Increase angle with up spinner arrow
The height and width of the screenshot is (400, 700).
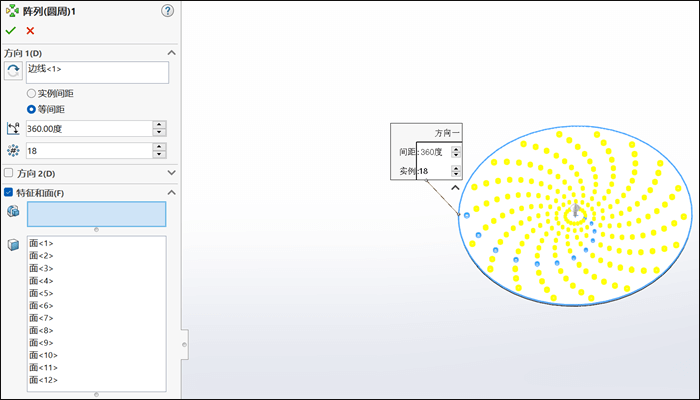click(159, 125)
